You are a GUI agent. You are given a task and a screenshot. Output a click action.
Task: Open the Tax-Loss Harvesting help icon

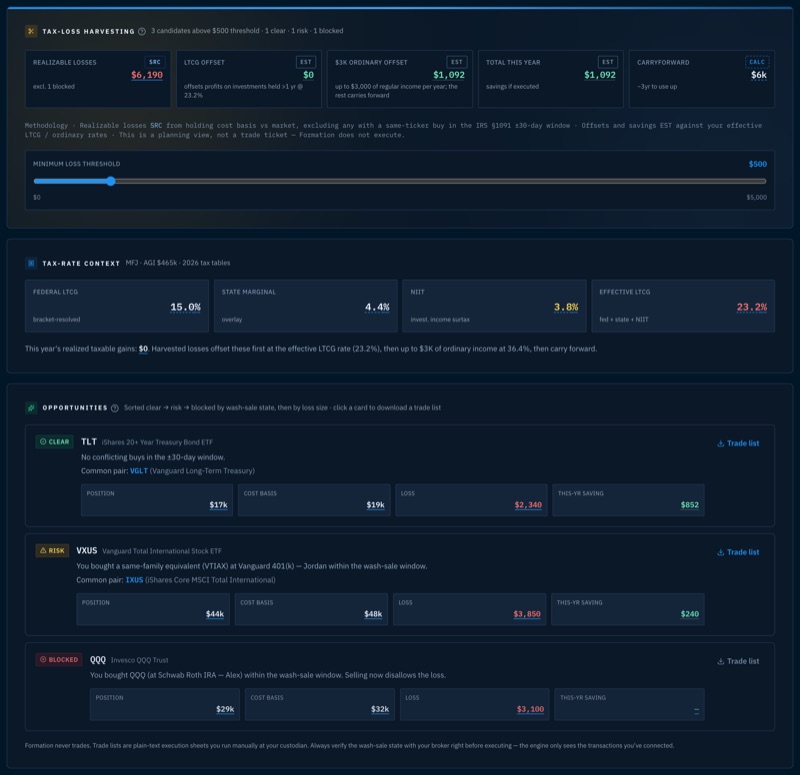coord(142,31)
